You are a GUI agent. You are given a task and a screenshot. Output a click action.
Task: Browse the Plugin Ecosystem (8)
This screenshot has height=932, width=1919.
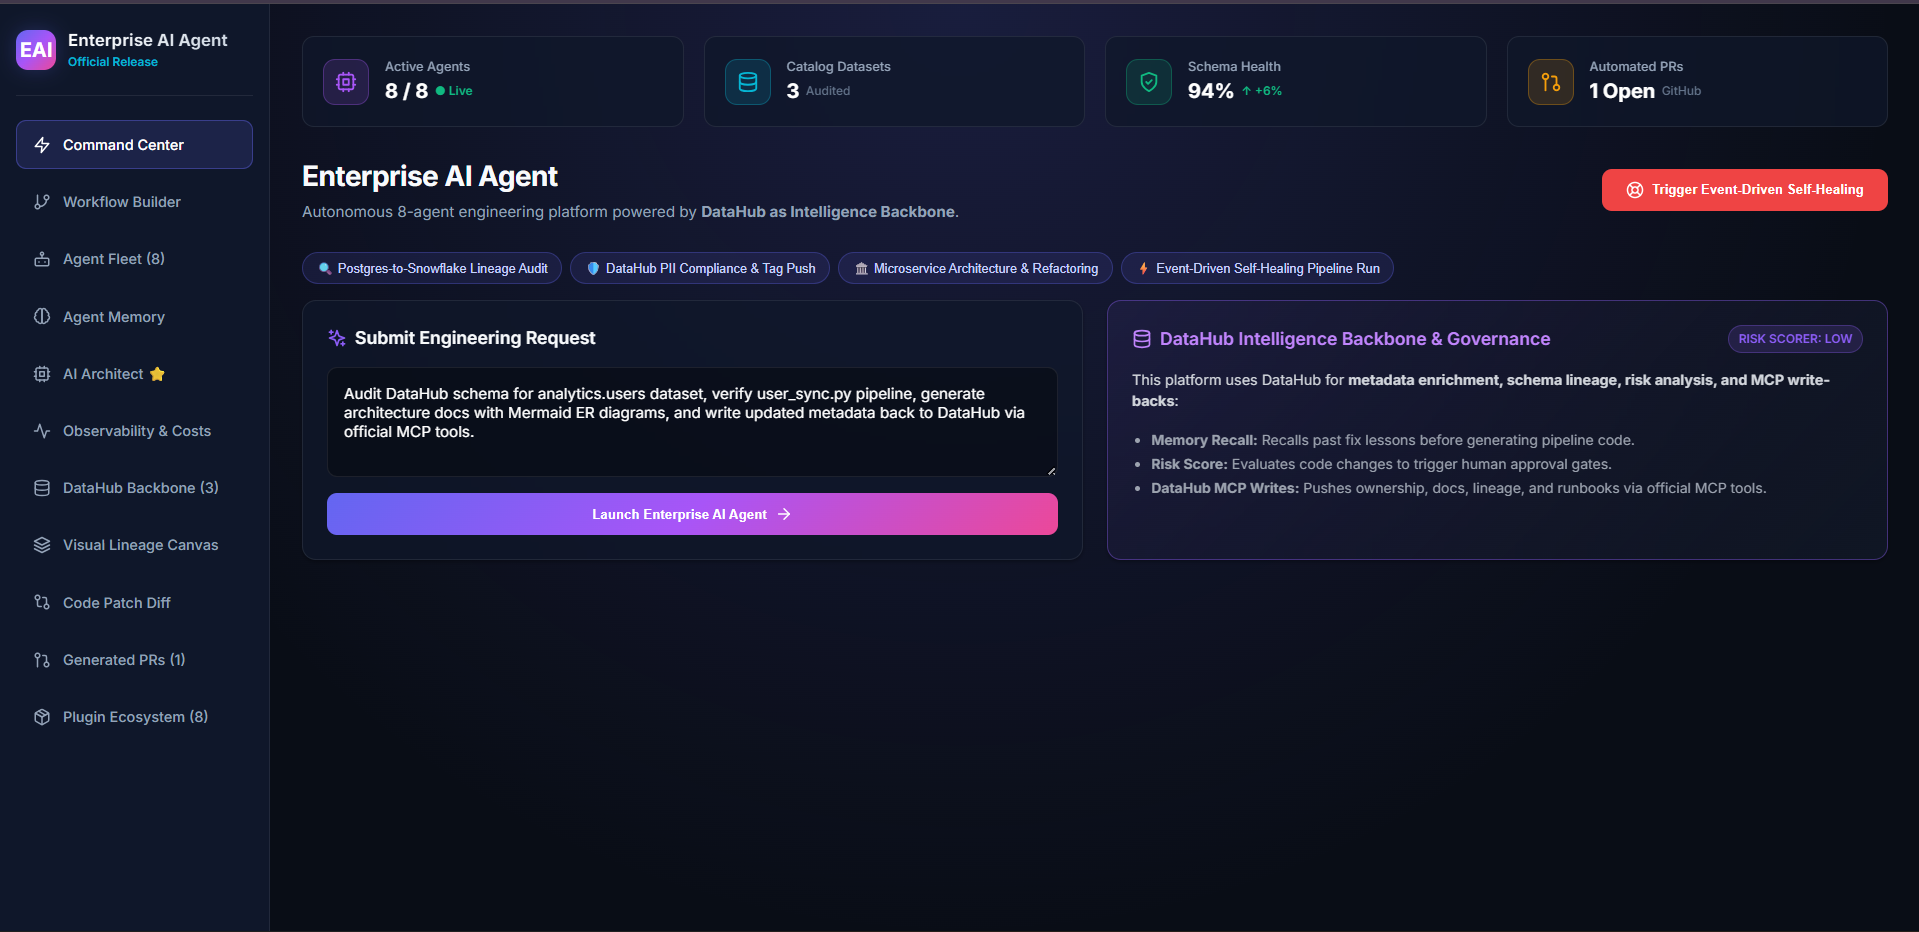pyautogui.click(x=134, y=717)
